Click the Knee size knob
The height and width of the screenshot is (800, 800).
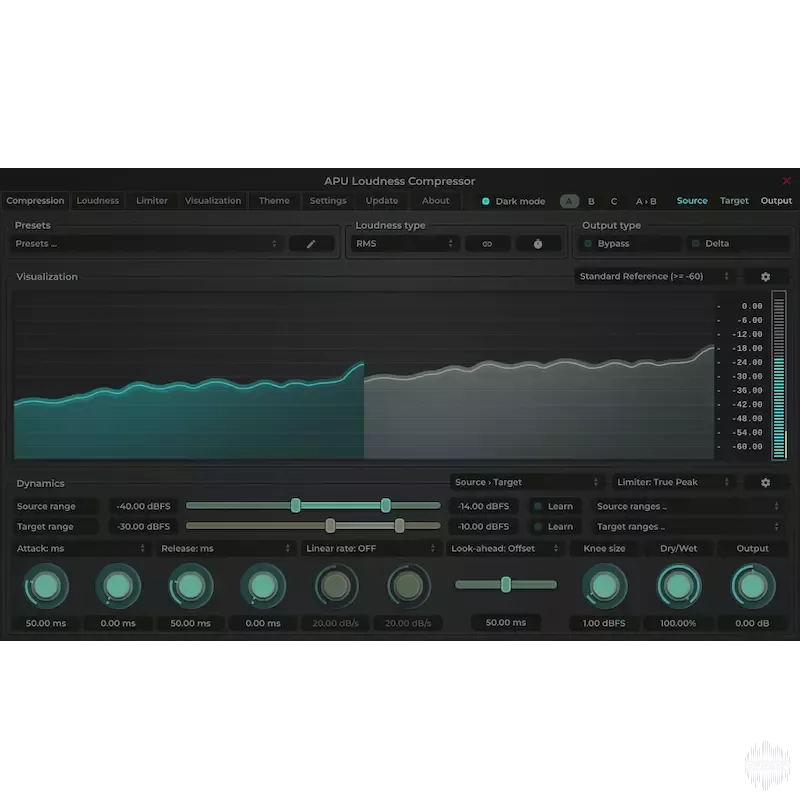(x=604, y=586)
